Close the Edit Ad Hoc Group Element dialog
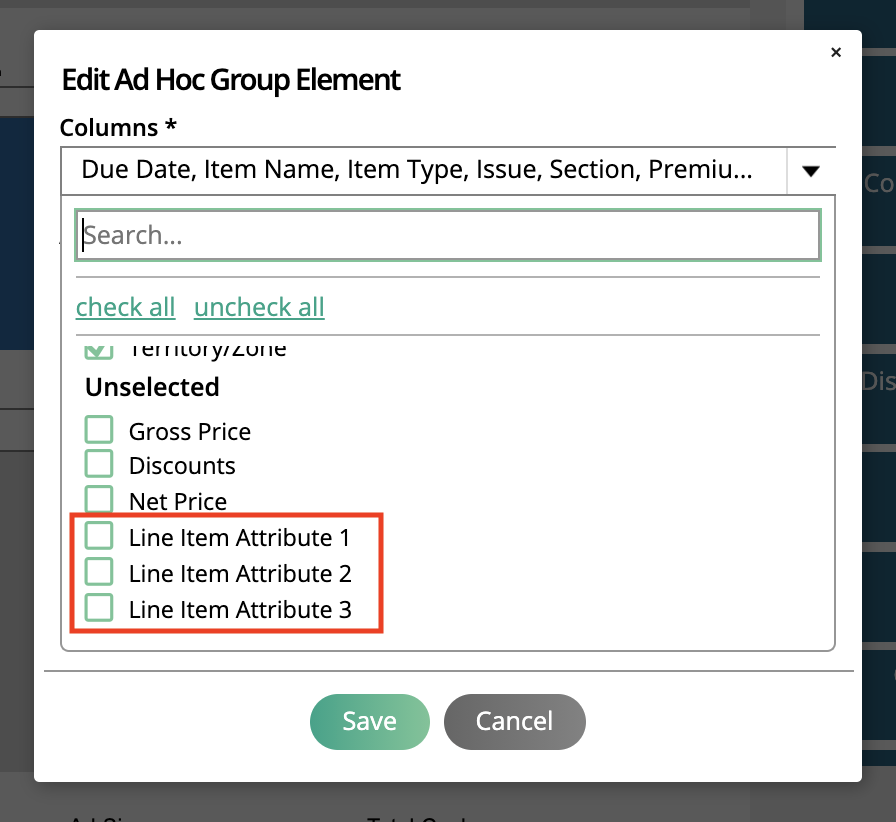 [835, 53]
